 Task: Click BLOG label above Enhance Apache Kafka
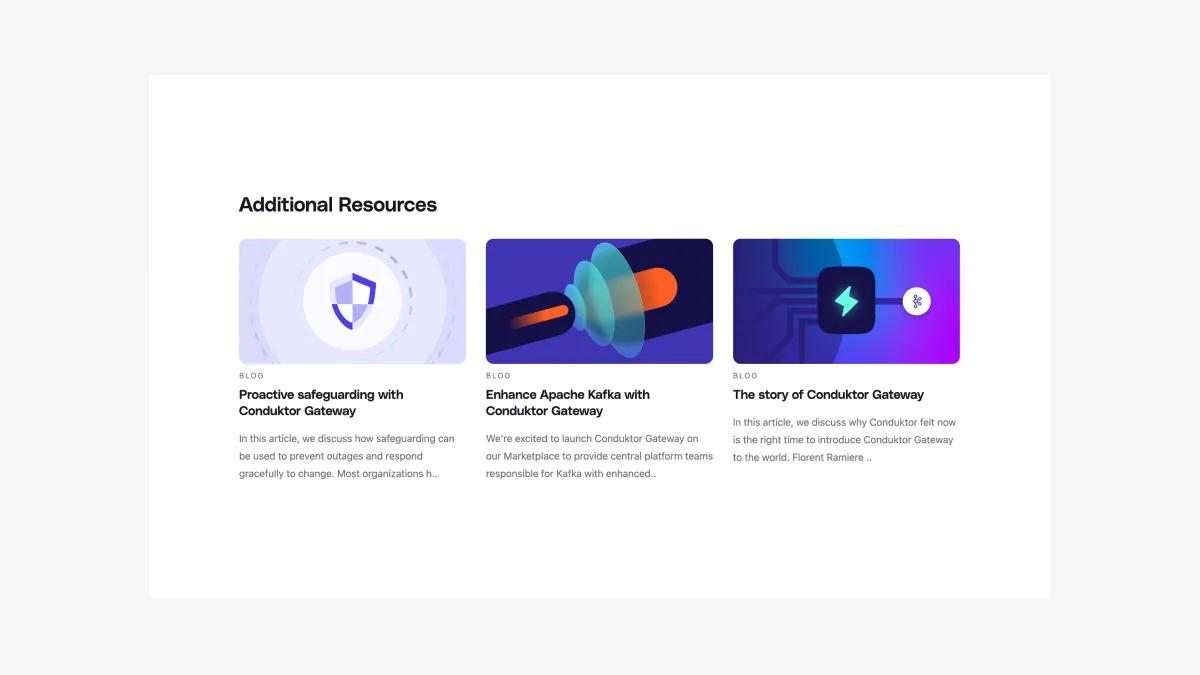(499, 376)
